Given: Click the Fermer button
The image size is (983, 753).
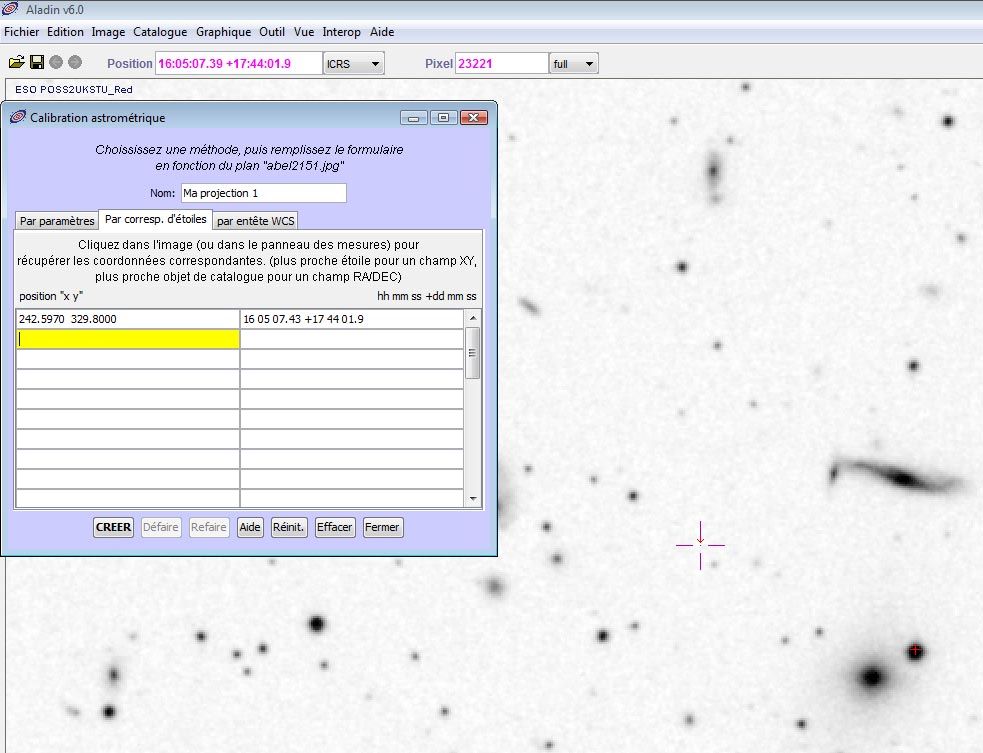Looking at the screenshot, I should (382, 527).
